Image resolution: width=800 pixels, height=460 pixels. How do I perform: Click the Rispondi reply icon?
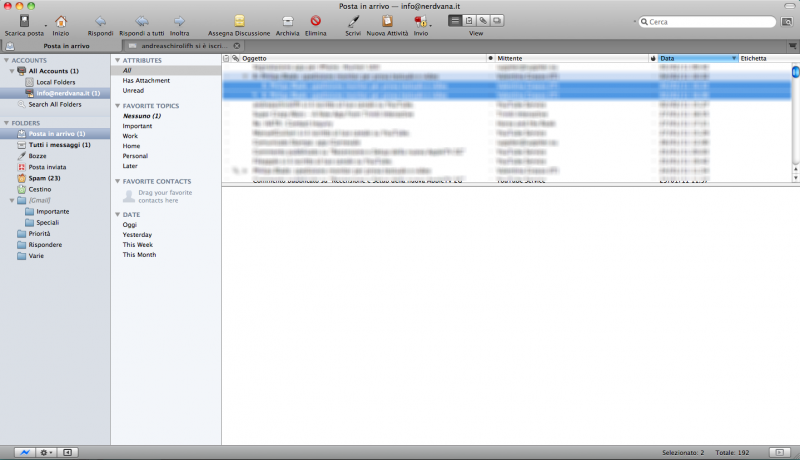(x=100, y=20)
